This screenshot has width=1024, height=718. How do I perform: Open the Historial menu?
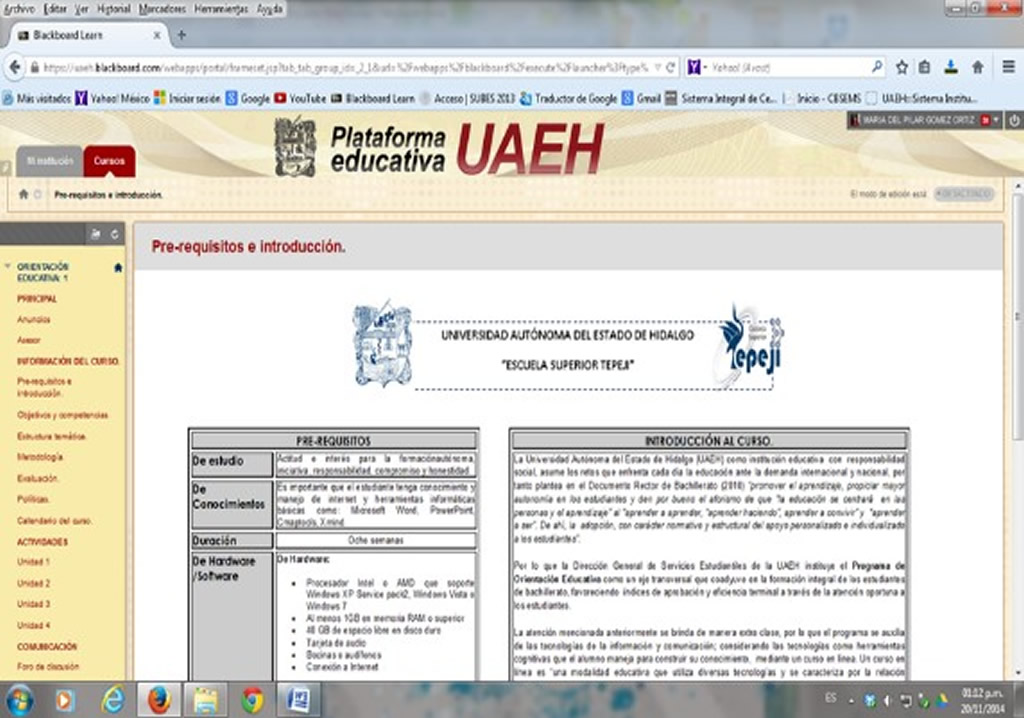point(114,9)
